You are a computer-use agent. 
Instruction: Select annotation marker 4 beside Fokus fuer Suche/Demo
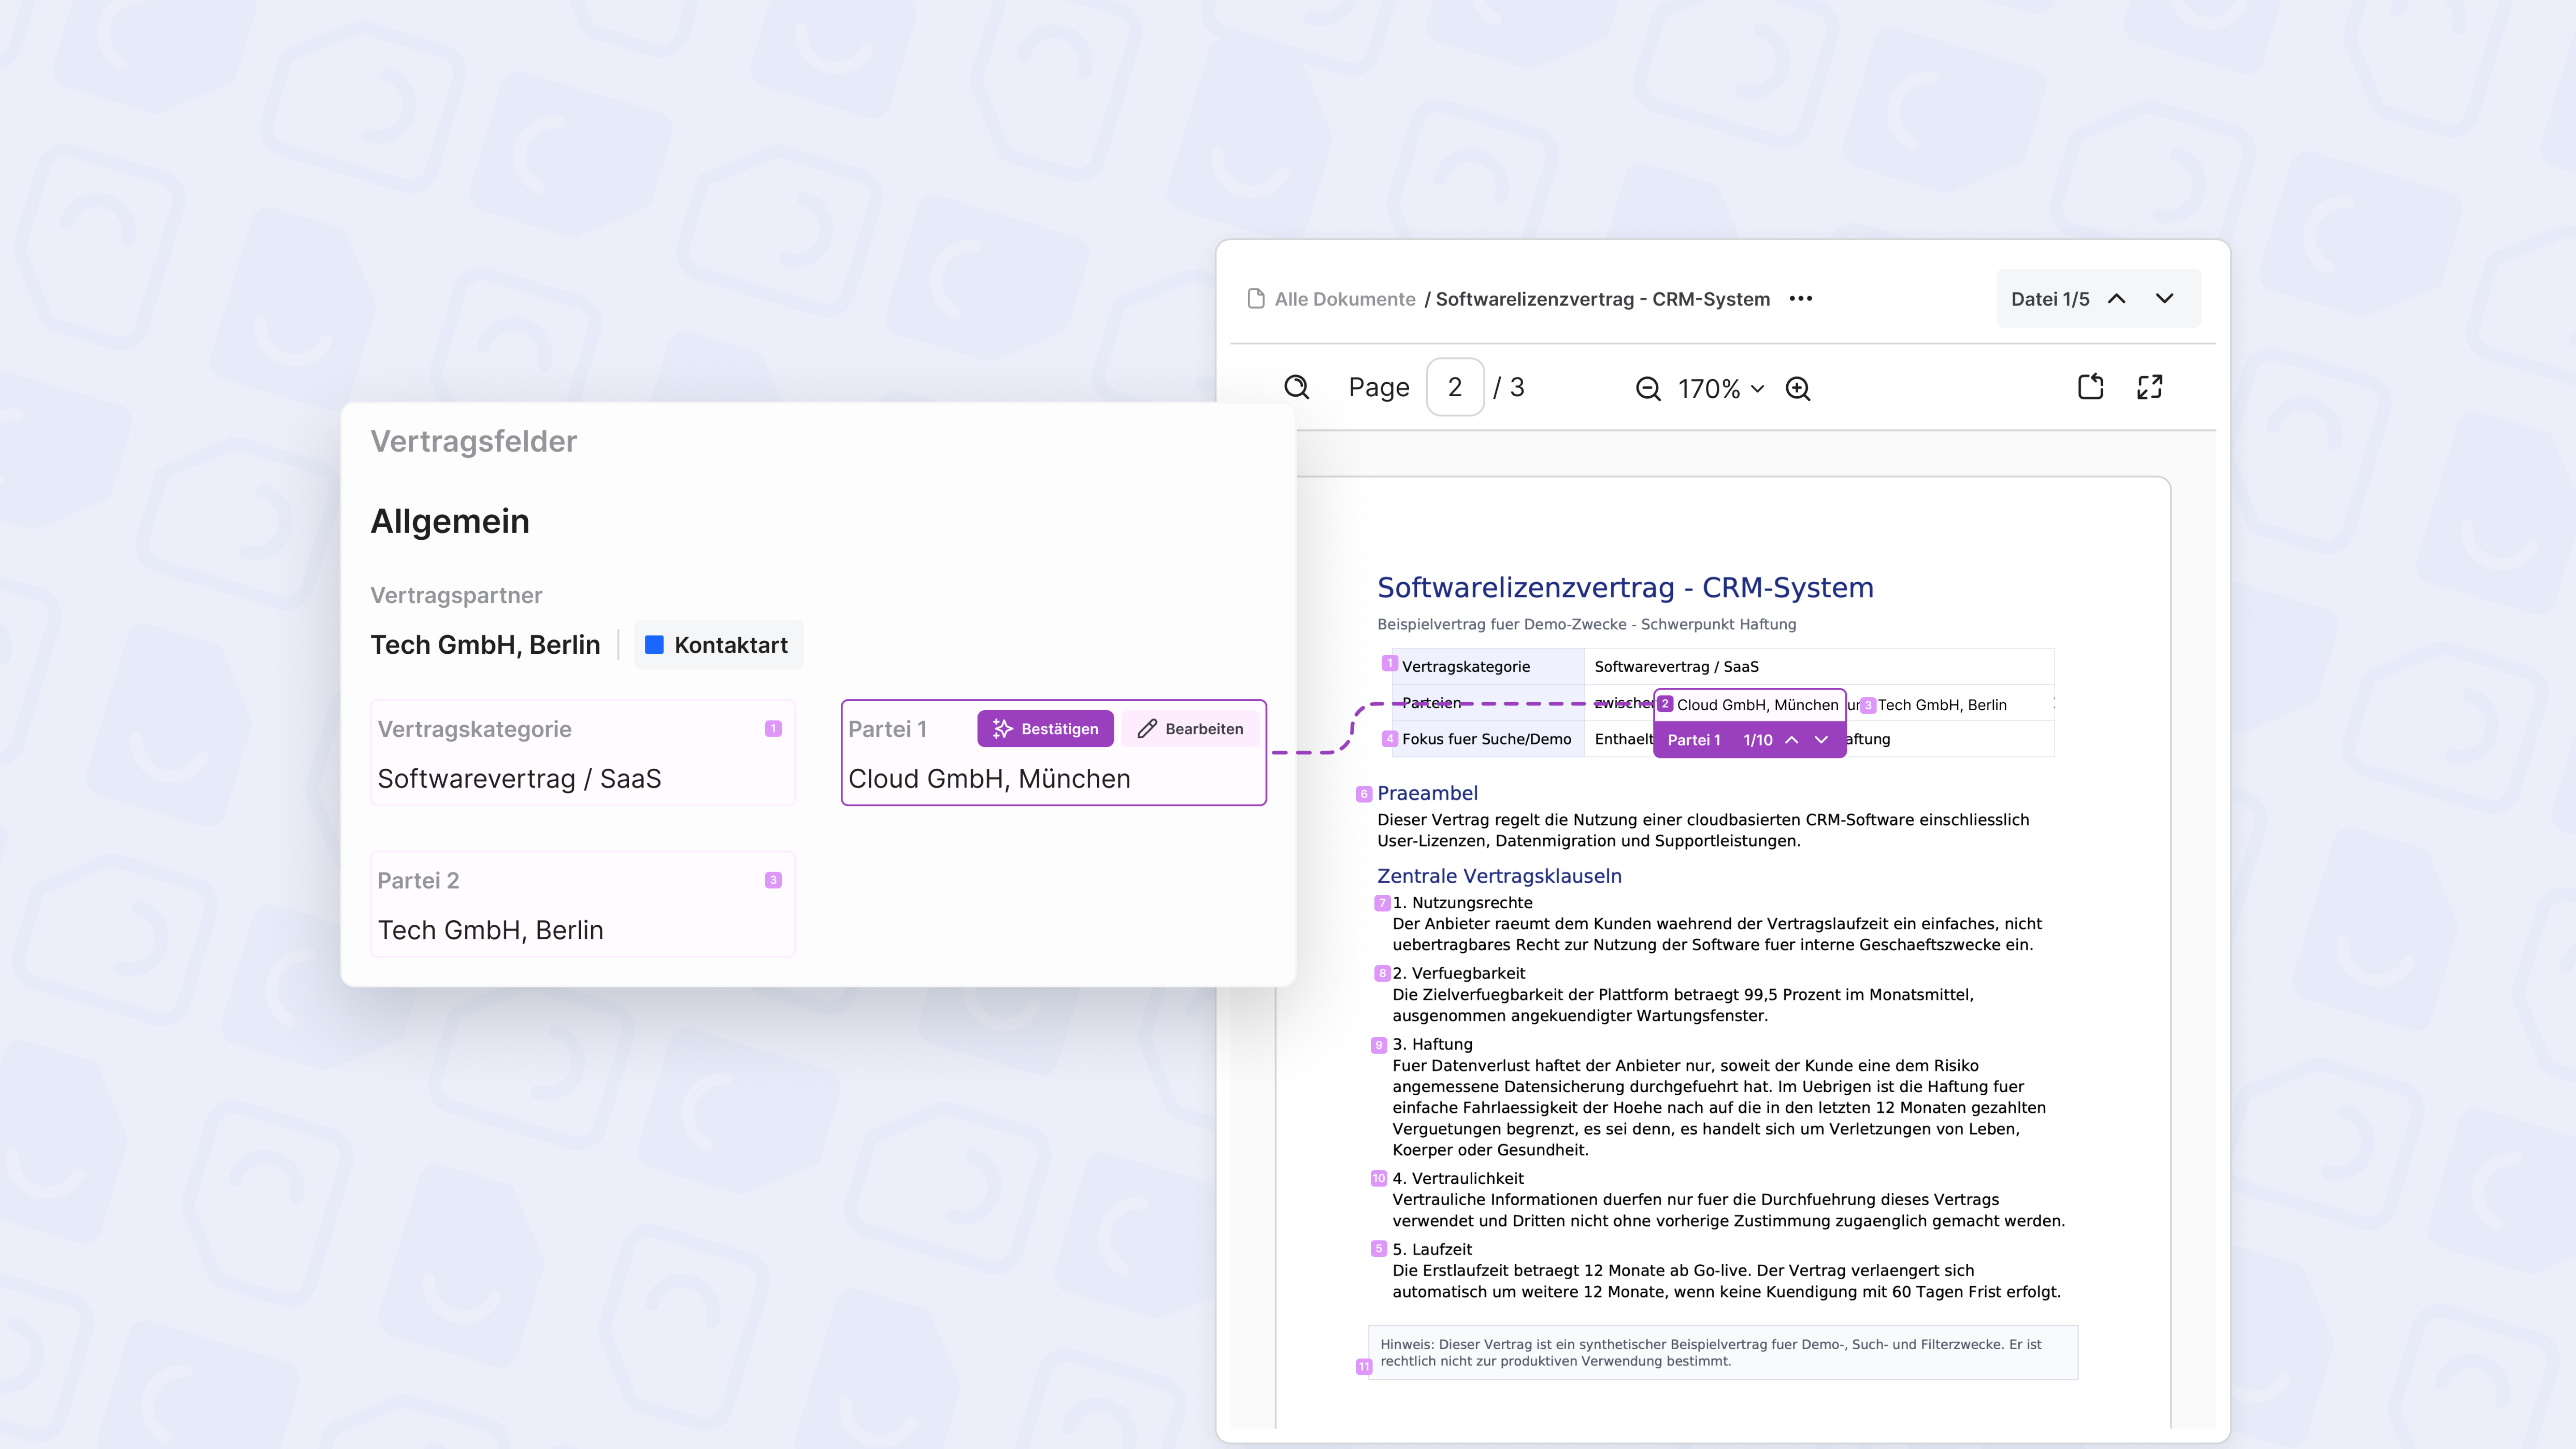click(x=1390, y=739)
